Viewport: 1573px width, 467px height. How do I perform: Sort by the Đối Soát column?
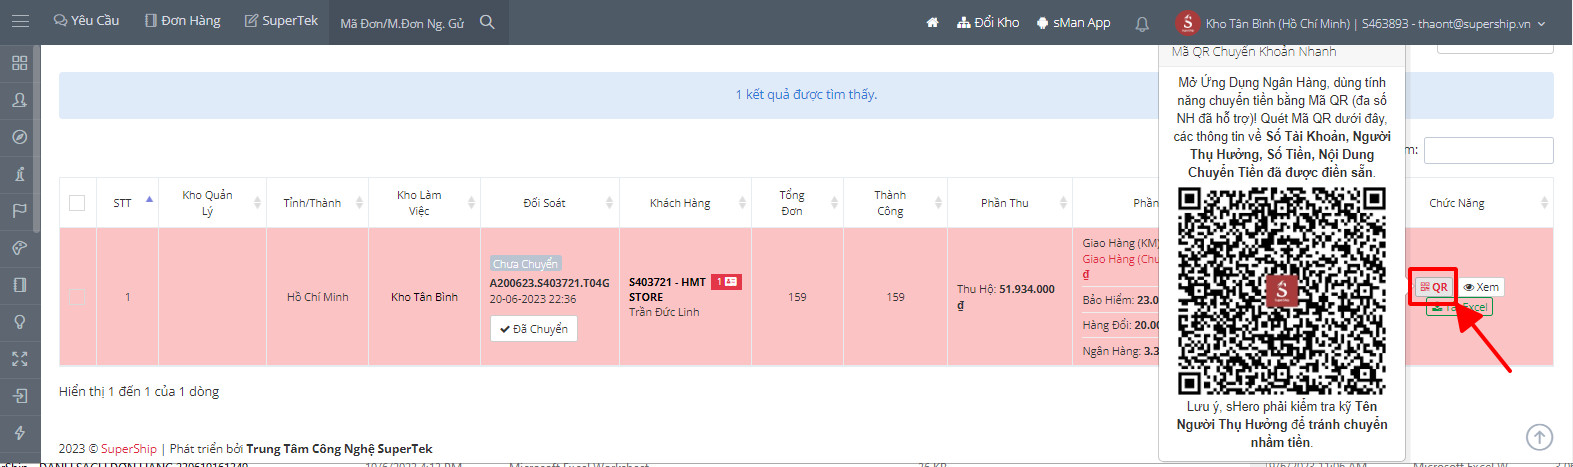tap(549, 203)
